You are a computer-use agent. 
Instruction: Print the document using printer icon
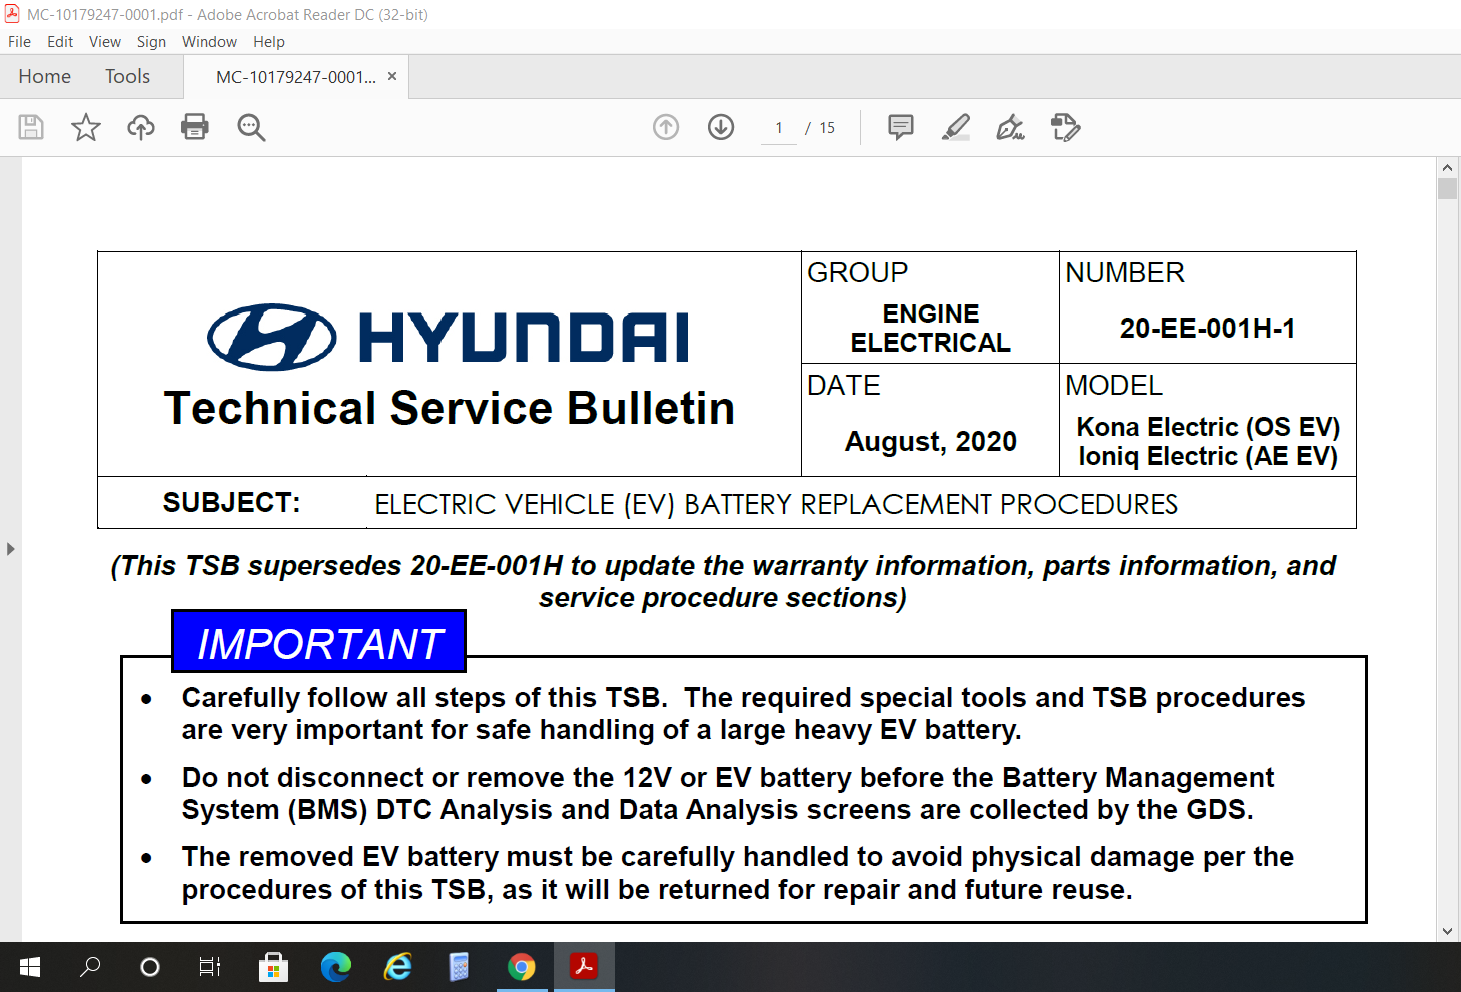[x=195, y=127]
